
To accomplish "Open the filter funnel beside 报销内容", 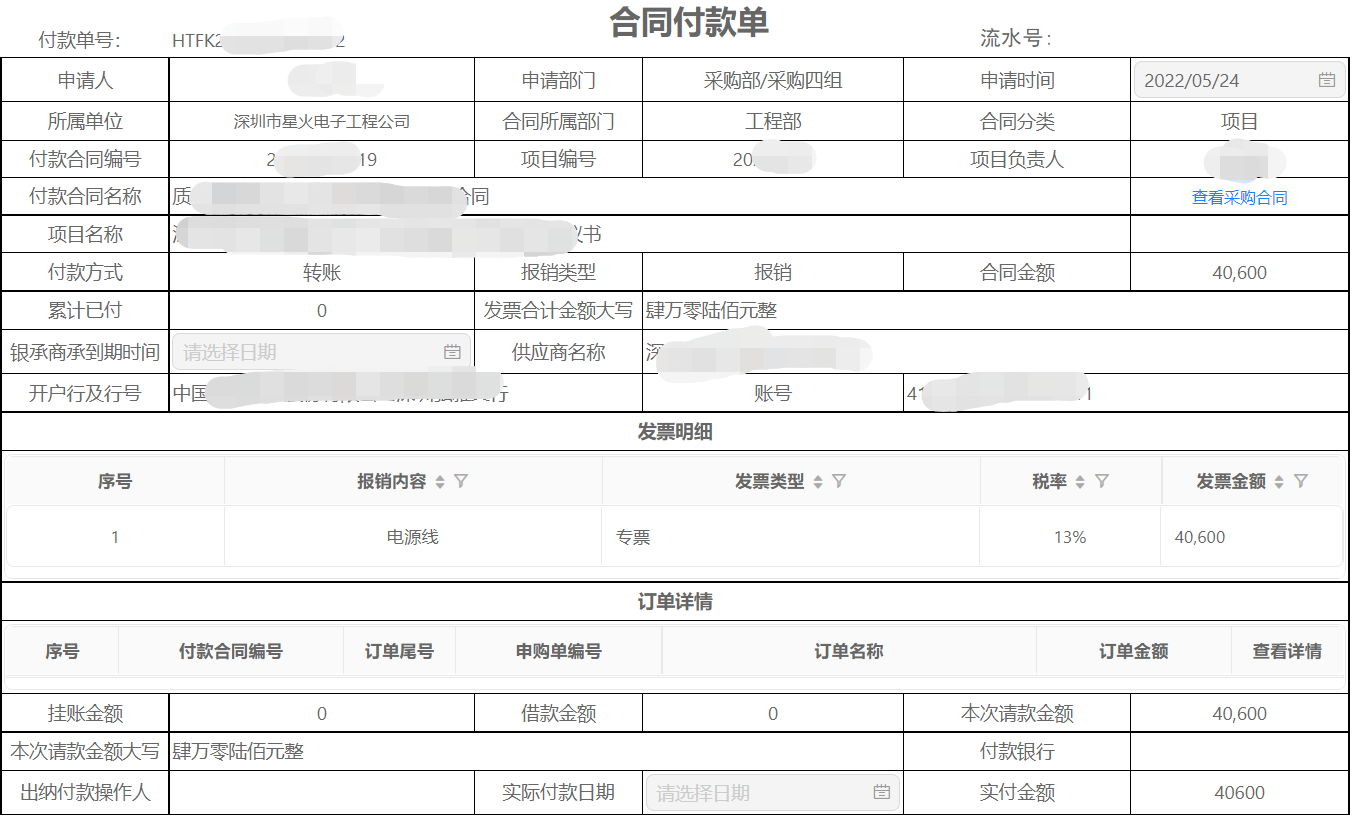I will 461,481.
